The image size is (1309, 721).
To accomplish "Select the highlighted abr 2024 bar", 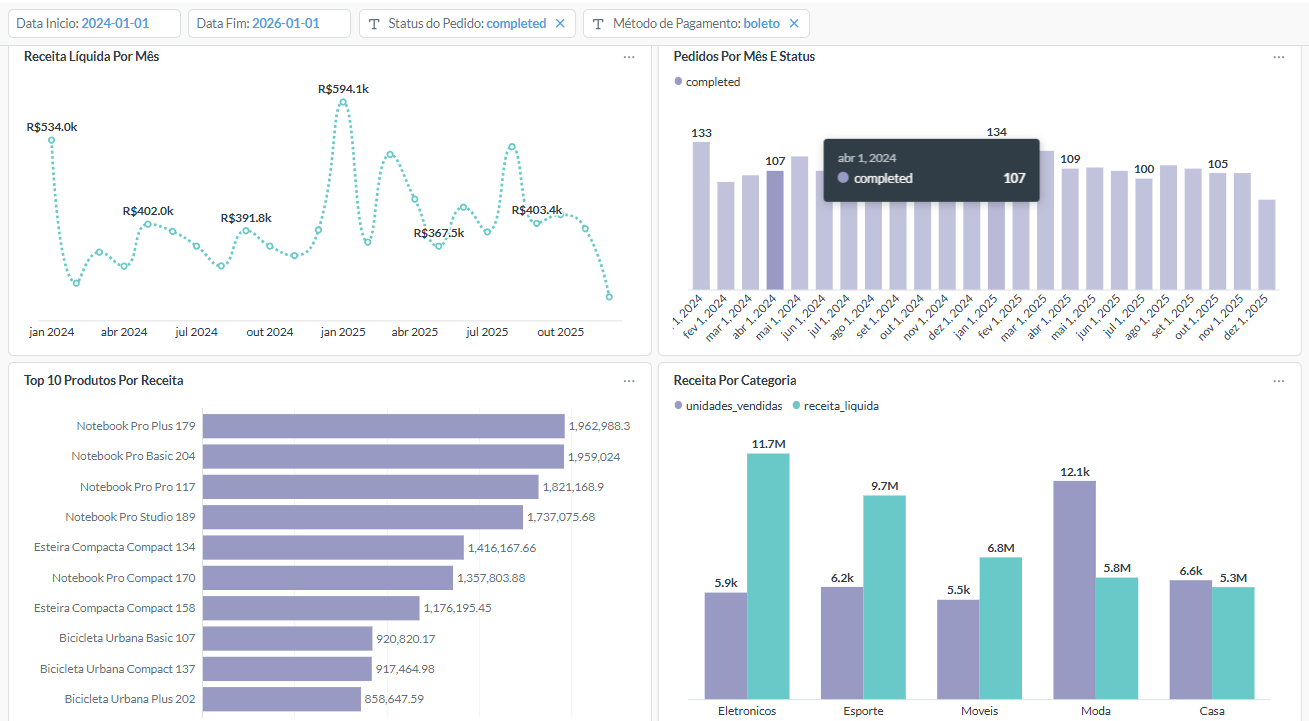I will (x=775, y=230).
